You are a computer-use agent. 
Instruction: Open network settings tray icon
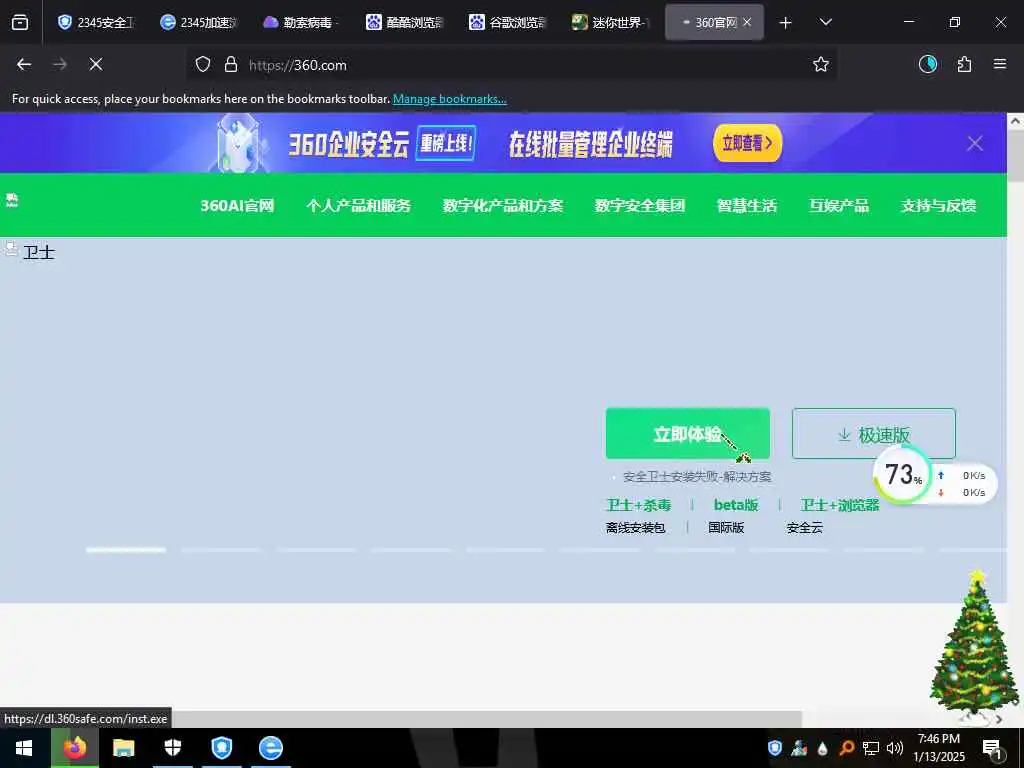pyautogui.click(x=871, y=748)
